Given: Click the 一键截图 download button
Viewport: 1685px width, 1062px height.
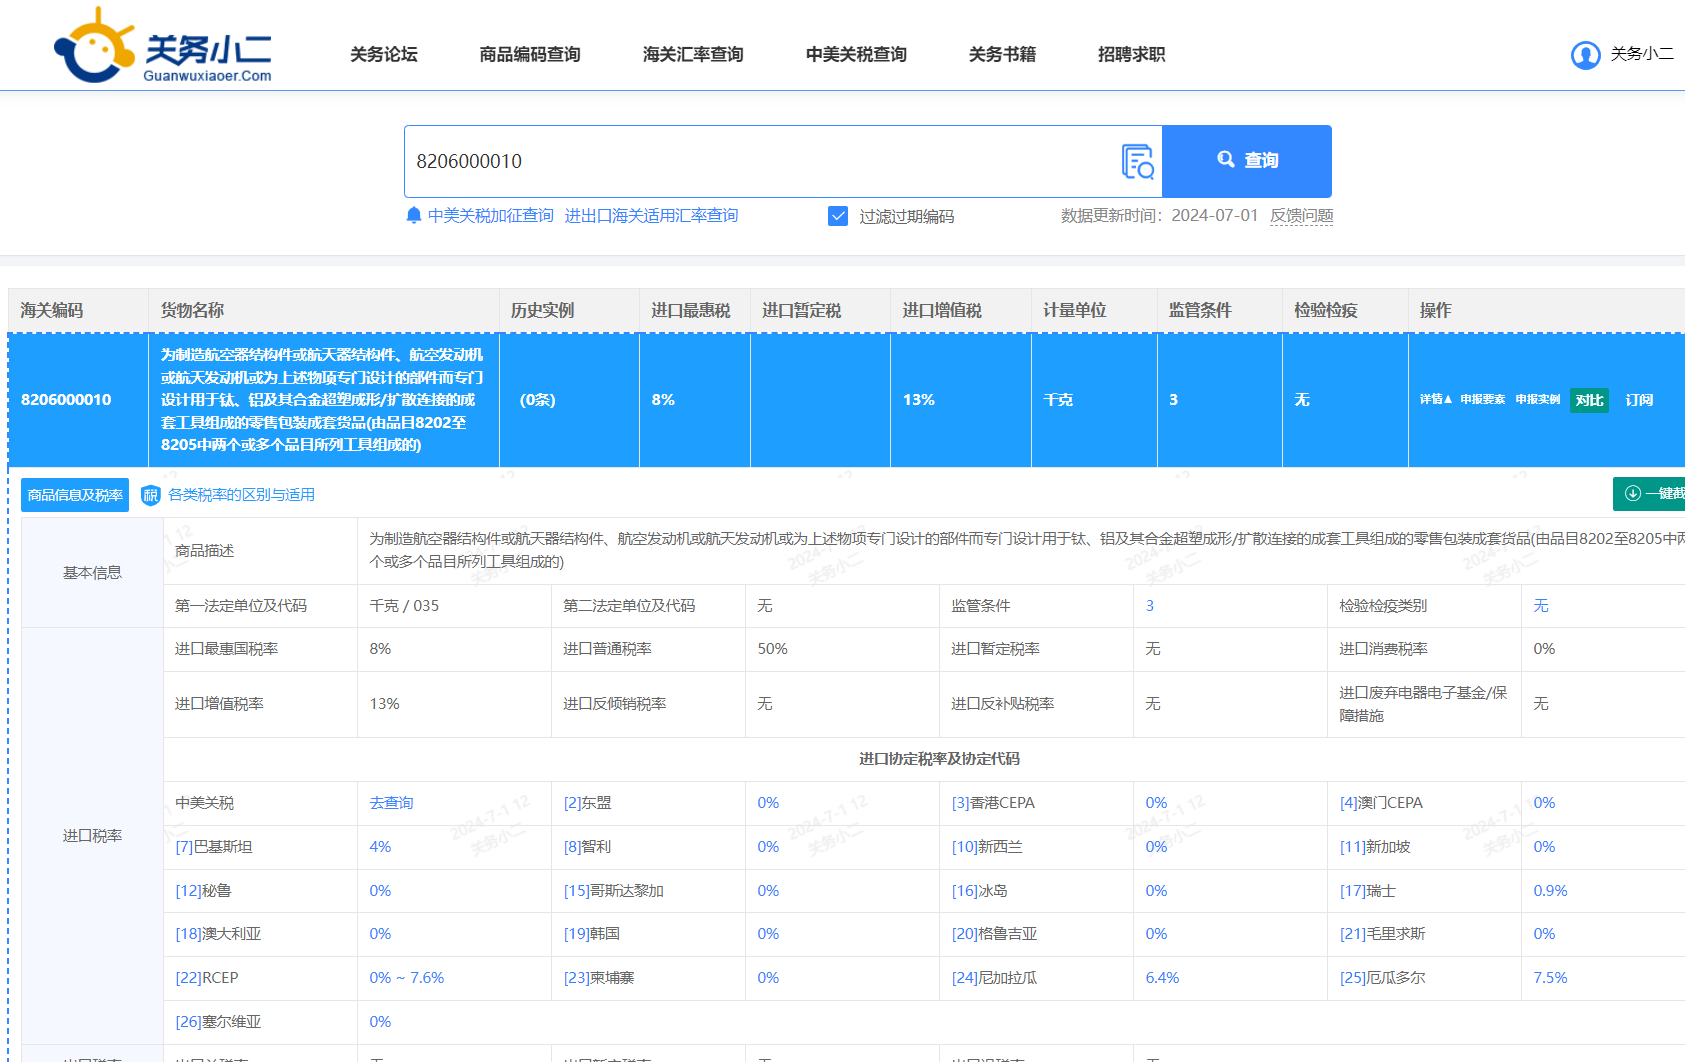Looking at the screenshot, I should (1650, 493).
